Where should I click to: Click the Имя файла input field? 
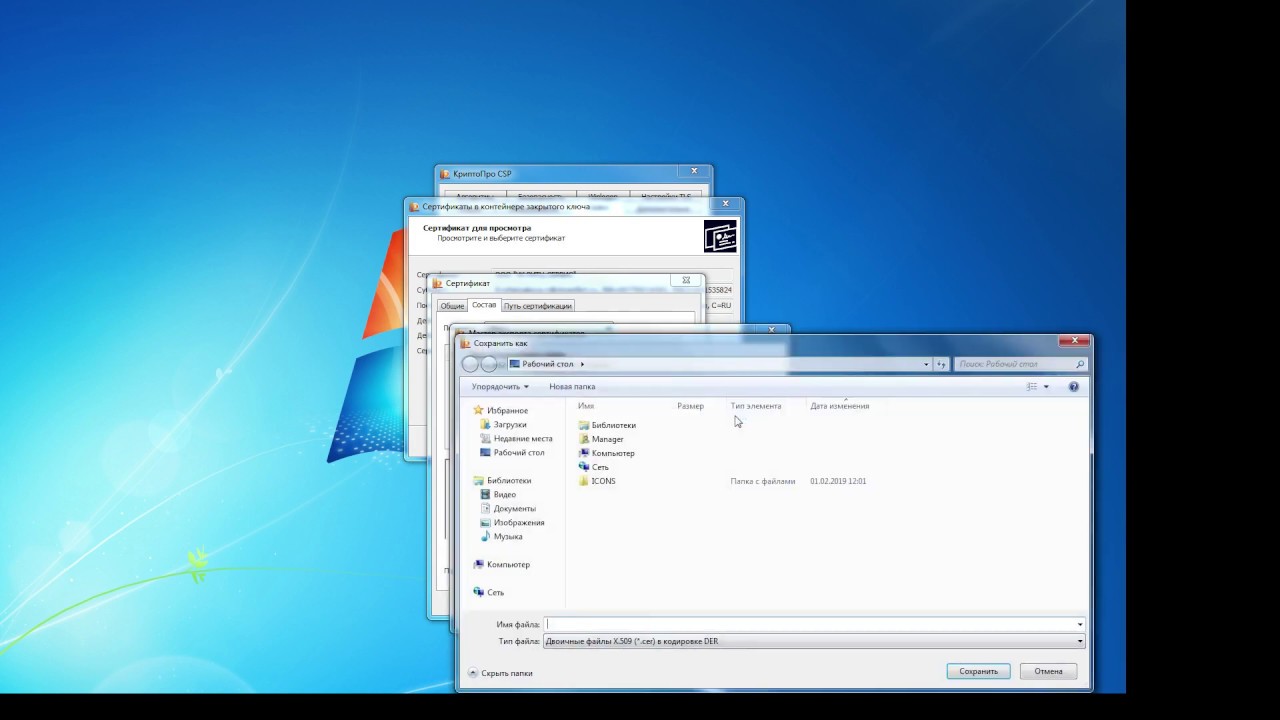[809, 624]
